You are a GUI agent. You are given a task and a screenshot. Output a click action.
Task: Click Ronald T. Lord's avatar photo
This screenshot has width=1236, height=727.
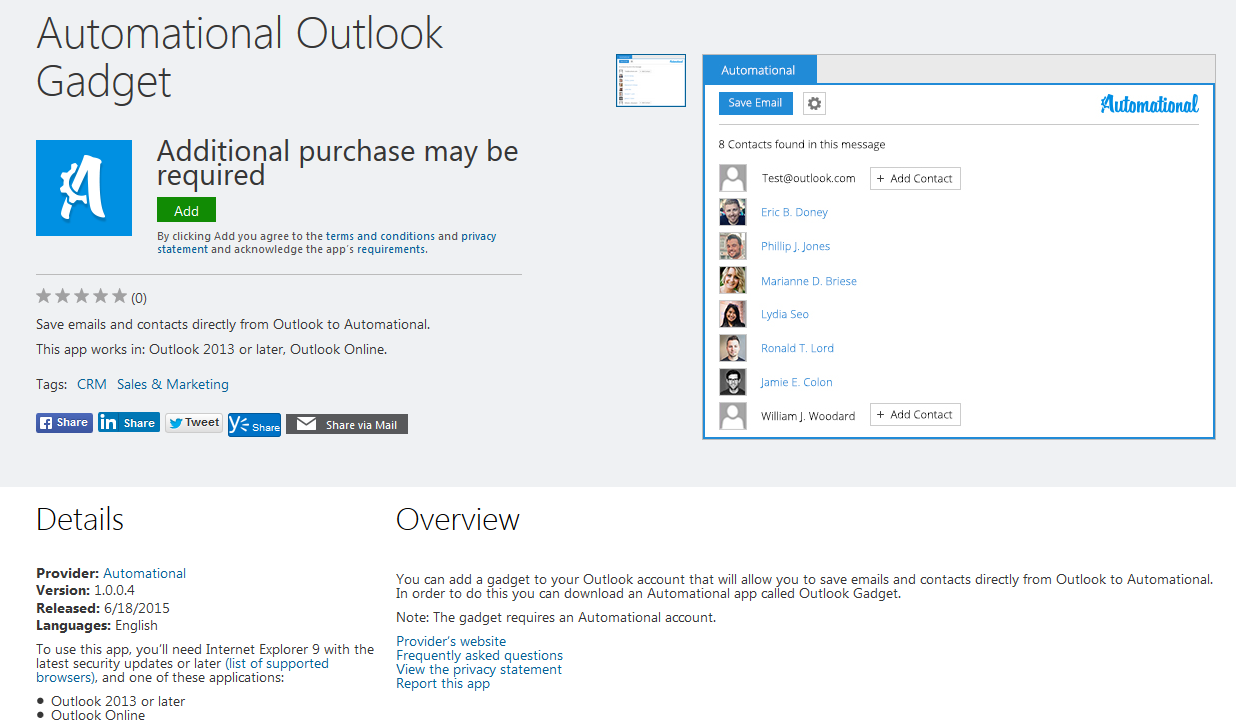[x=733, y=348]
